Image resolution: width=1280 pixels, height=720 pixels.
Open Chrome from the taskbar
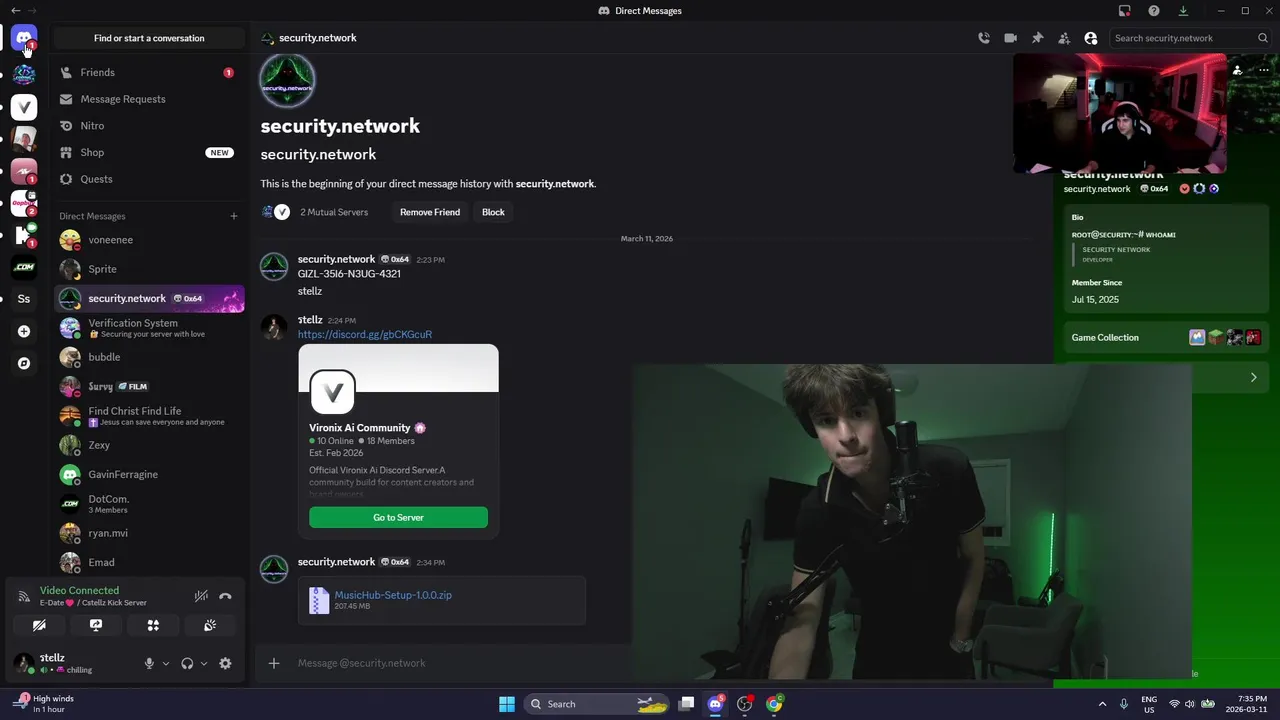[774, 704]
